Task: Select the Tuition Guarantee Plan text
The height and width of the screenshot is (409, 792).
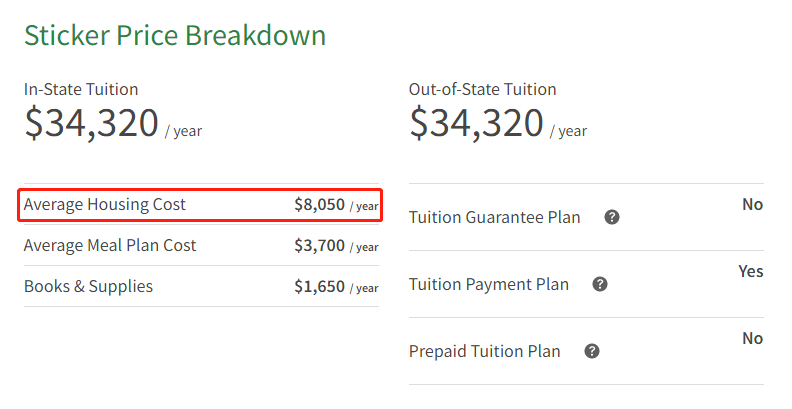Action: (494, 218)
